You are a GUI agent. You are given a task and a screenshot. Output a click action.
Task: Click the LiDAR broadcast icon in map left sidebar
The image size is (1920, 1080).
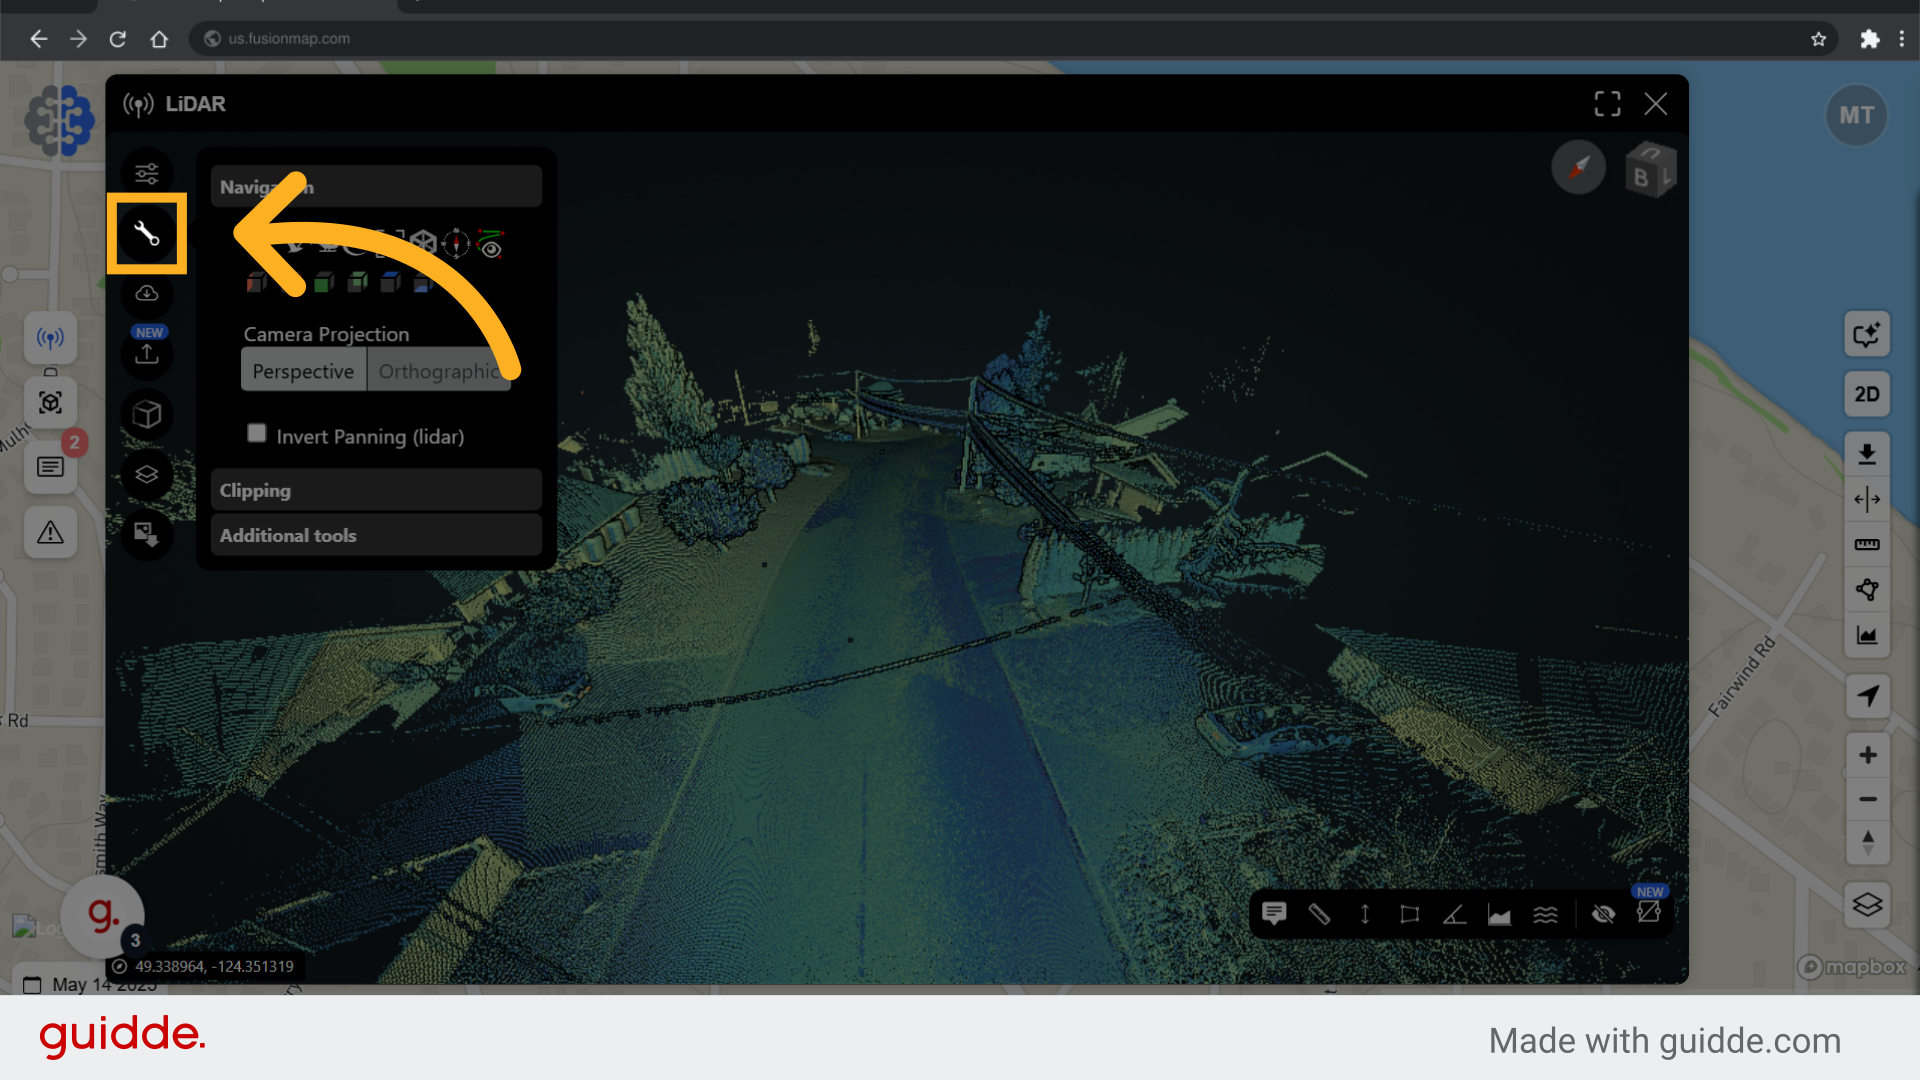[51, 338]
